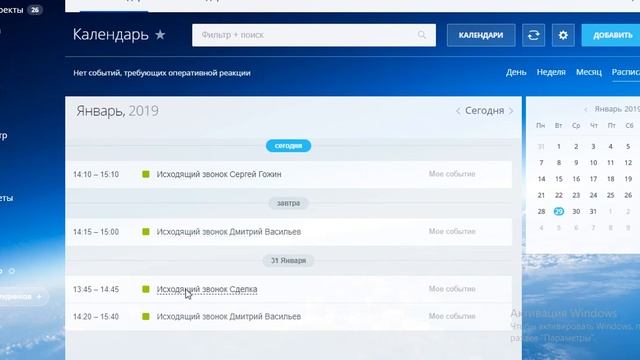Go to next period right of Сегодня

click(511, 111)
